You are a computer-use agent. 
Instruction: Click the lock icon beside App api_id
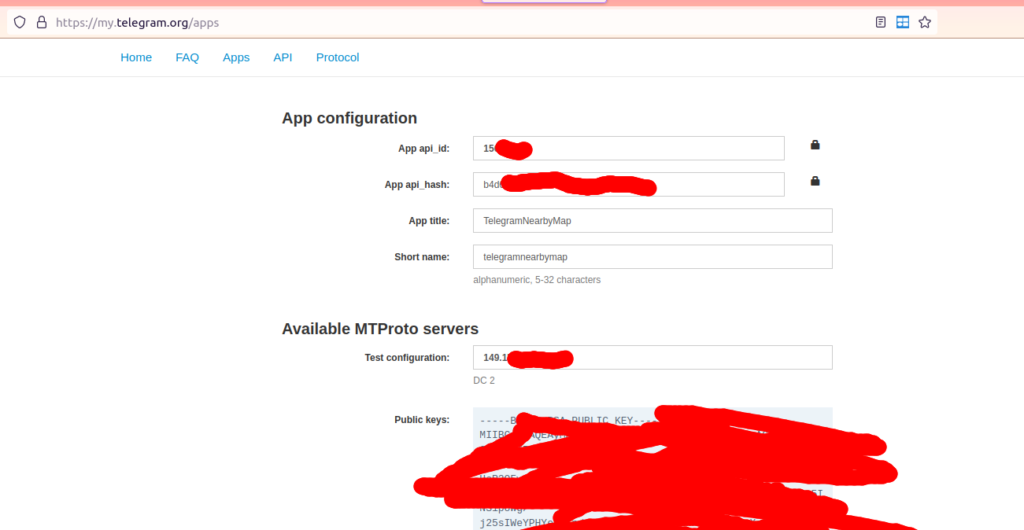tap(815, 145)
